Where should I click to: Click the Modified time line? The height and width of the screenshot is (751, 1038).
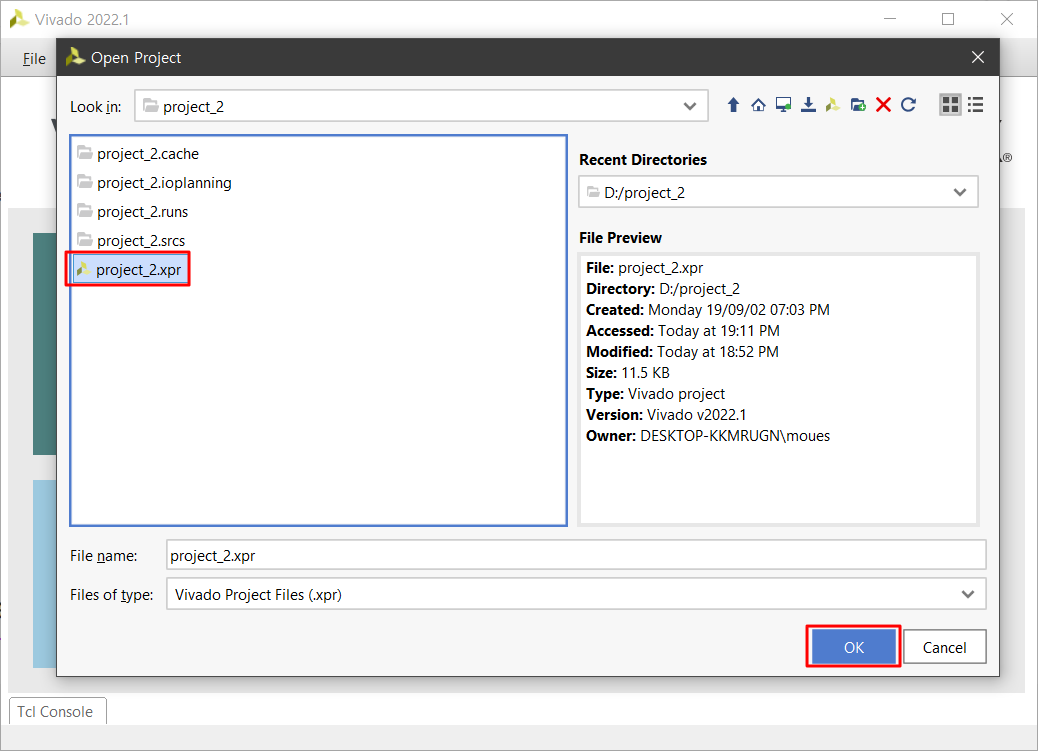point(682,352)
